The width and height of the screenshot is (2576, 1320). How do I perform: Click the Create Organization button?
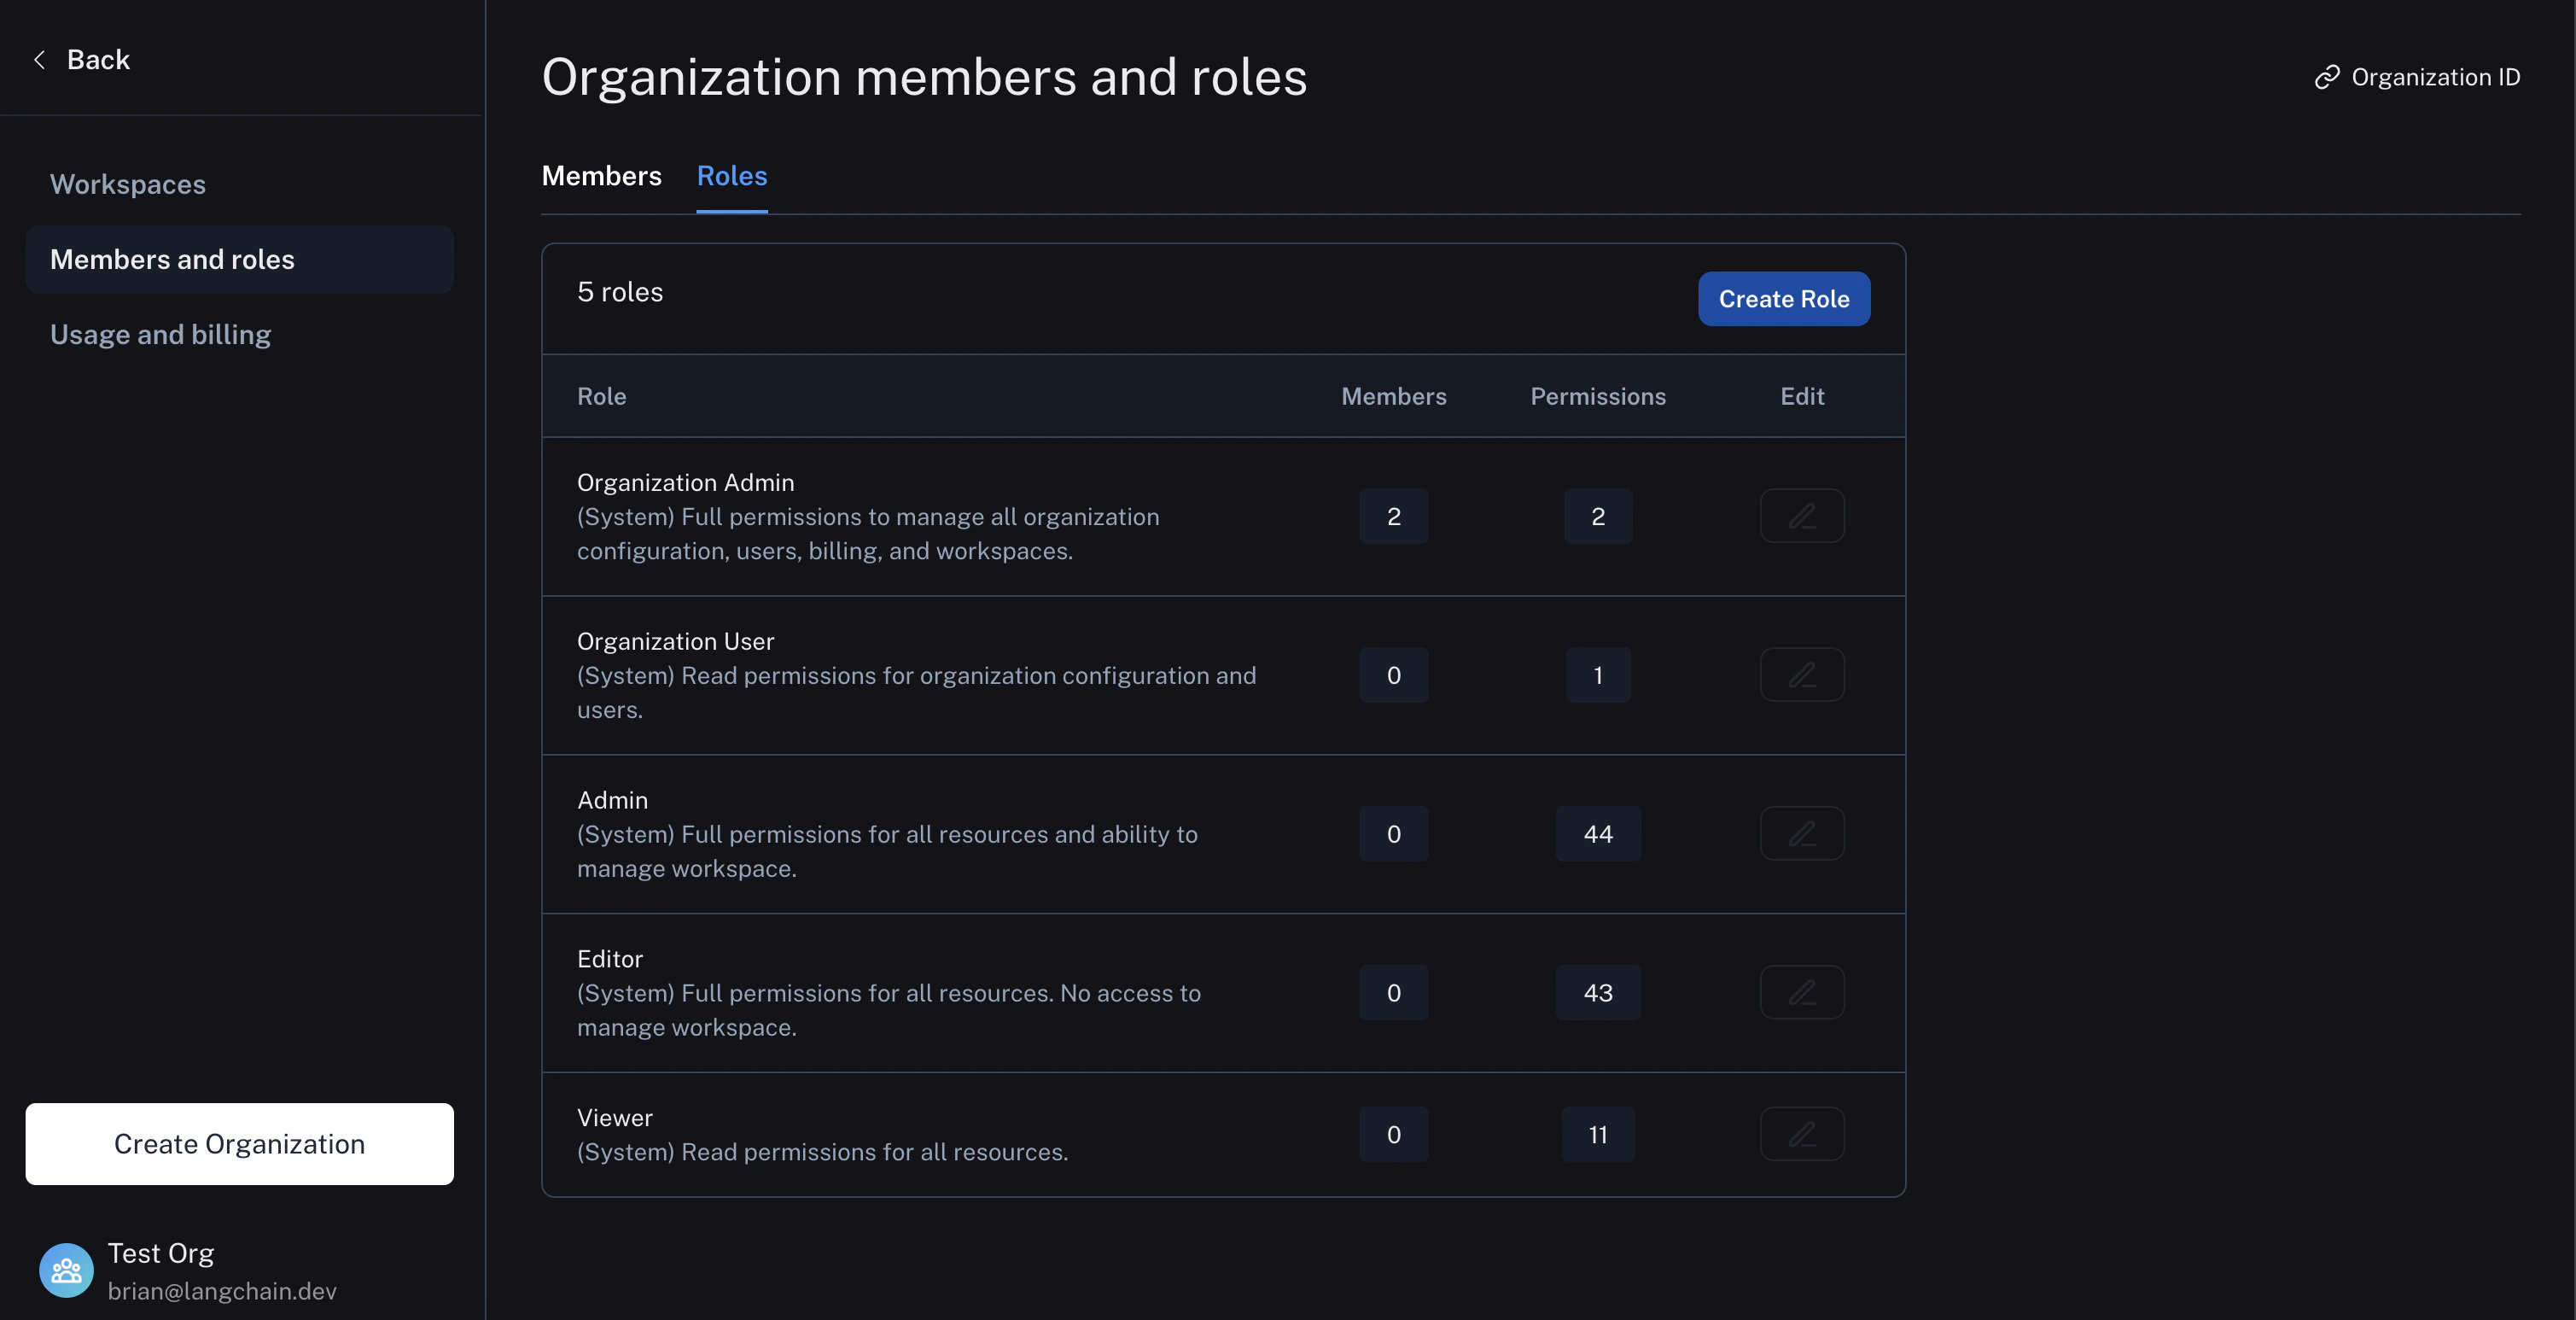point(239,1144)
